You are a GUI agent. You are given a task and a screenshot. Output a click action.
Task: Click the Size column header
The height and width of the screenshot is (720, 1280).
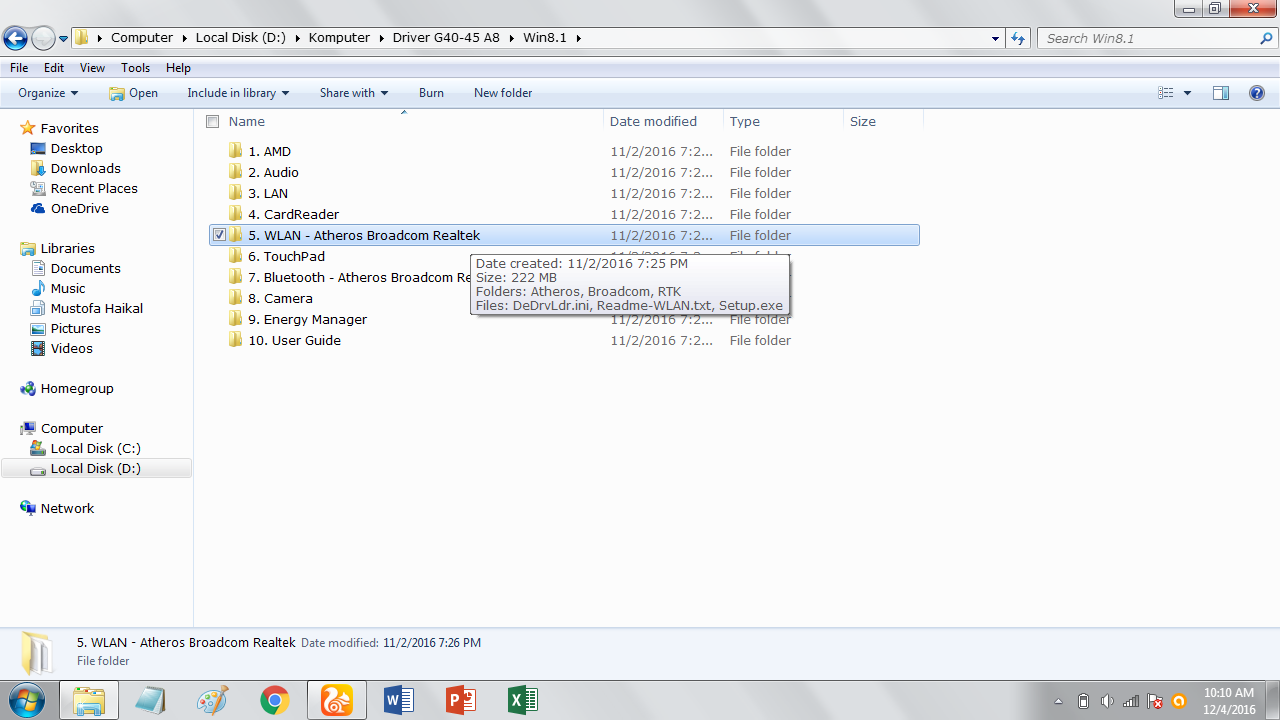(x=863, y=121)
